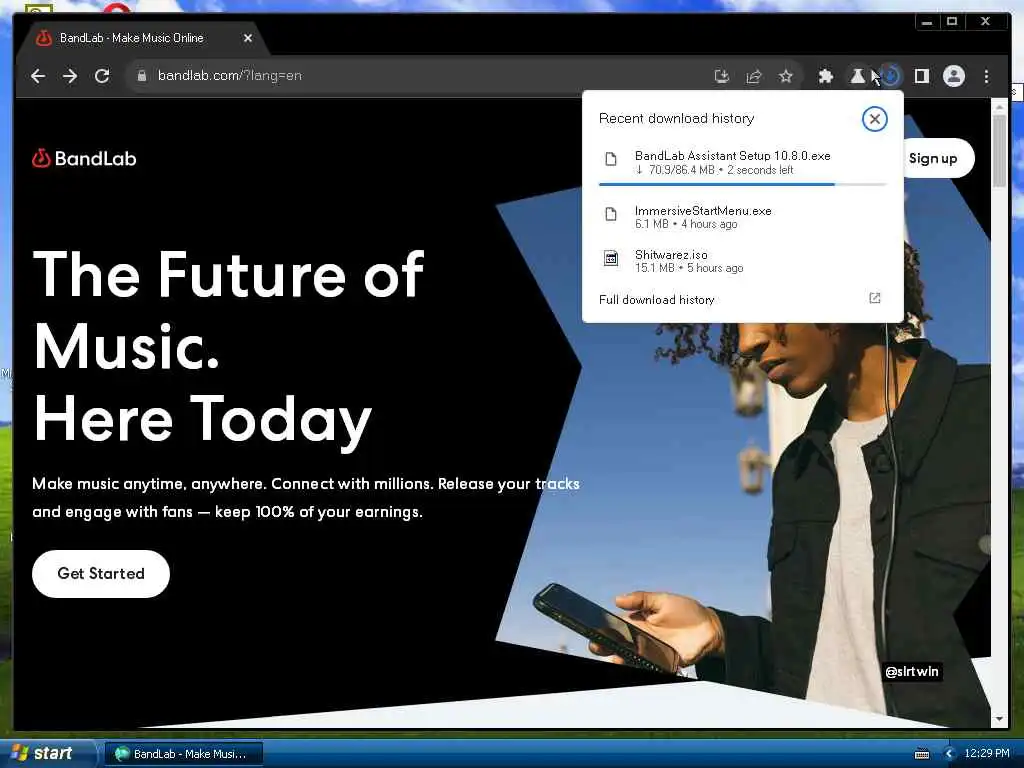Open Shitwarez.iso download entry

(x=742, y=261)
